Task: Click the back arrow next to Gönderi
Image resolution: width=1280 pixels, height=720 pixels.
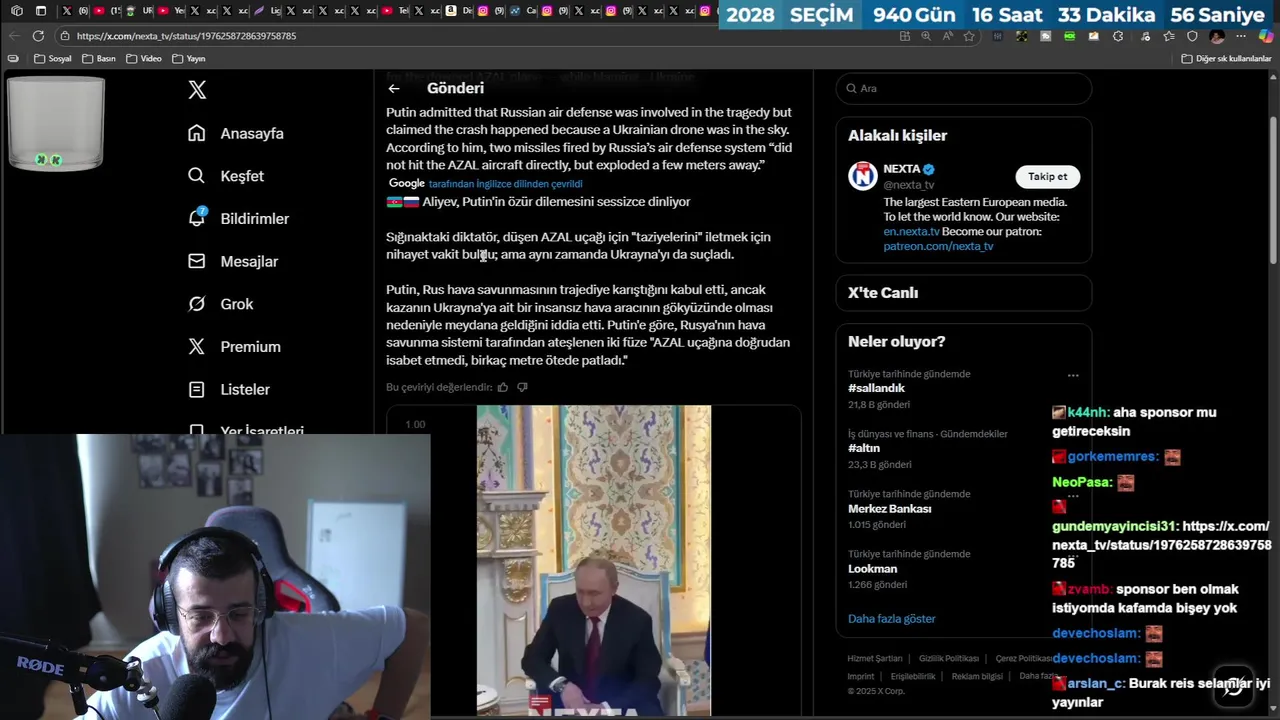Action: coord(394,88)
